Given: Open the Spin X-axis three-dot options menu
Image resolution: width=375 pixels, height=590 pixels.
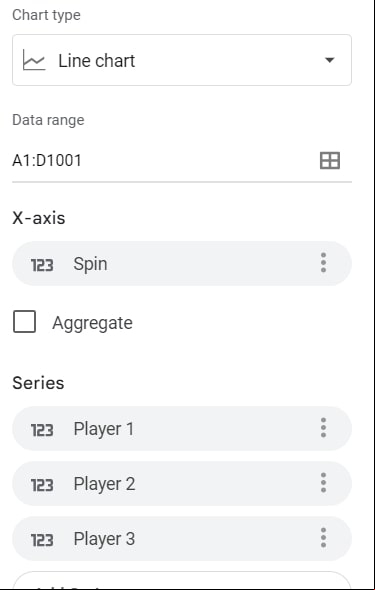Looking at the screenshot, I should pos(323,263).
